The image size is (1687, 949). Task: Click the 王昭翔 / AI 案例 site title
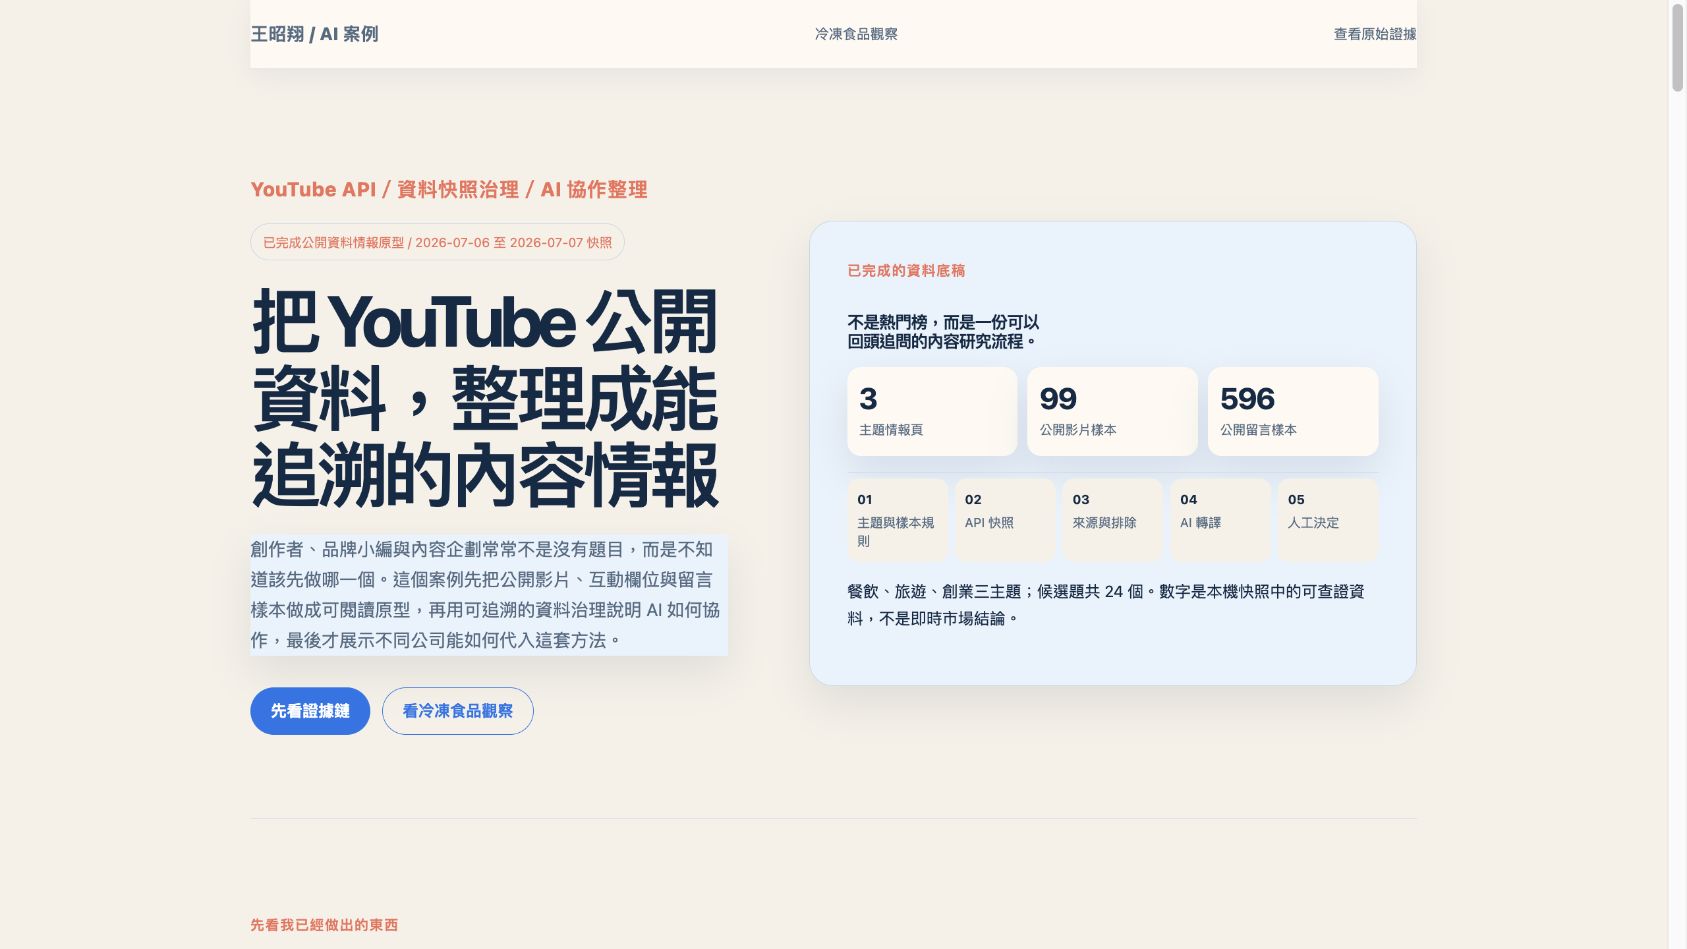(314, 34)
